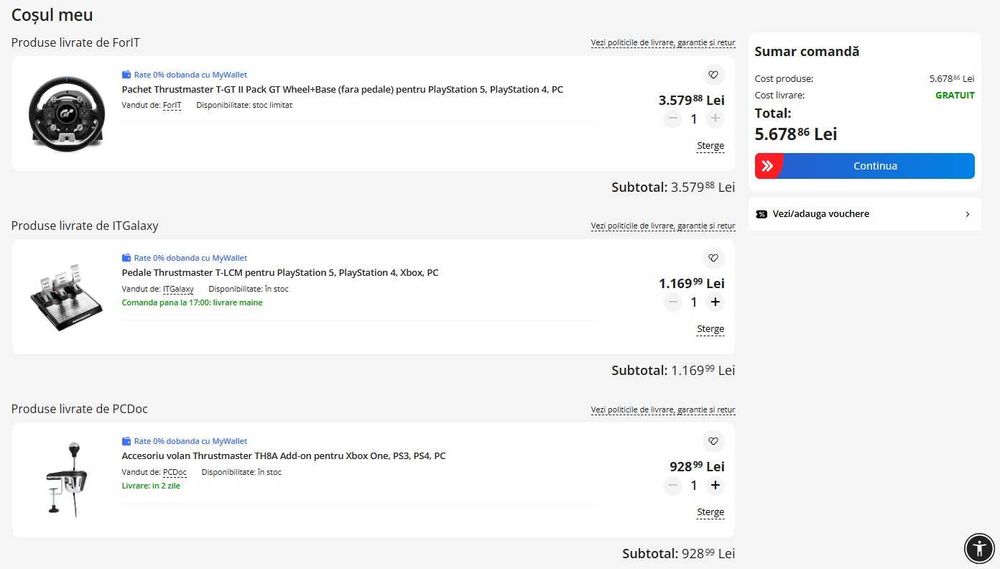Click heart icon for TH8A Add-on accessory

tap(713, 441)
